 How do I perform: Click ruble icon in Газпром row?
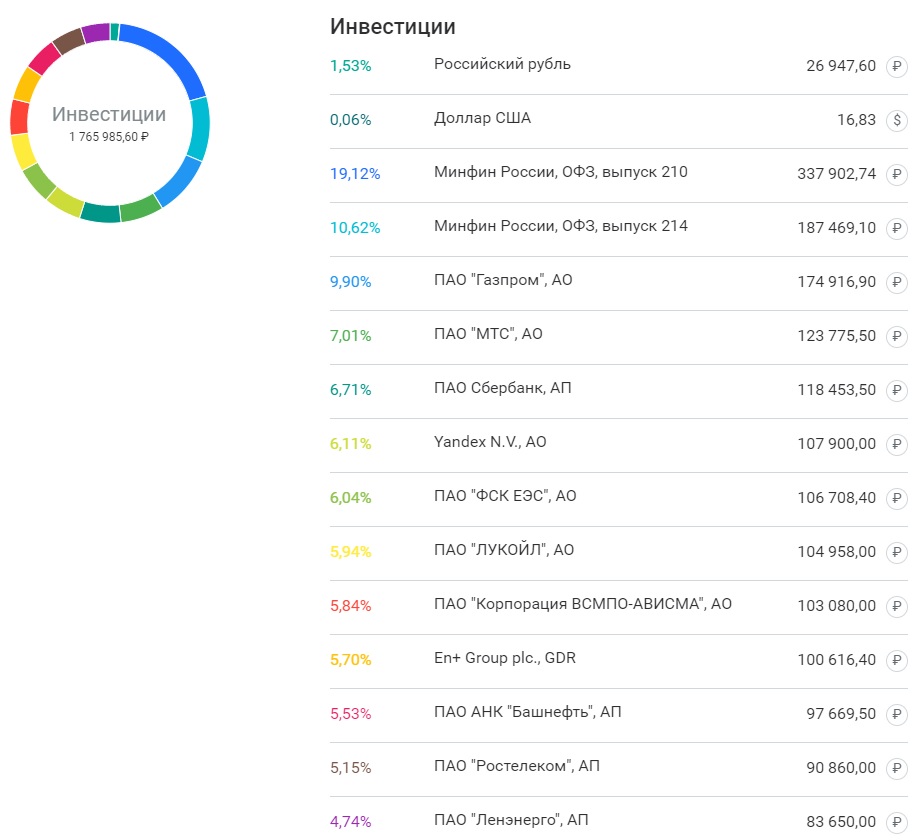(897, 283)
